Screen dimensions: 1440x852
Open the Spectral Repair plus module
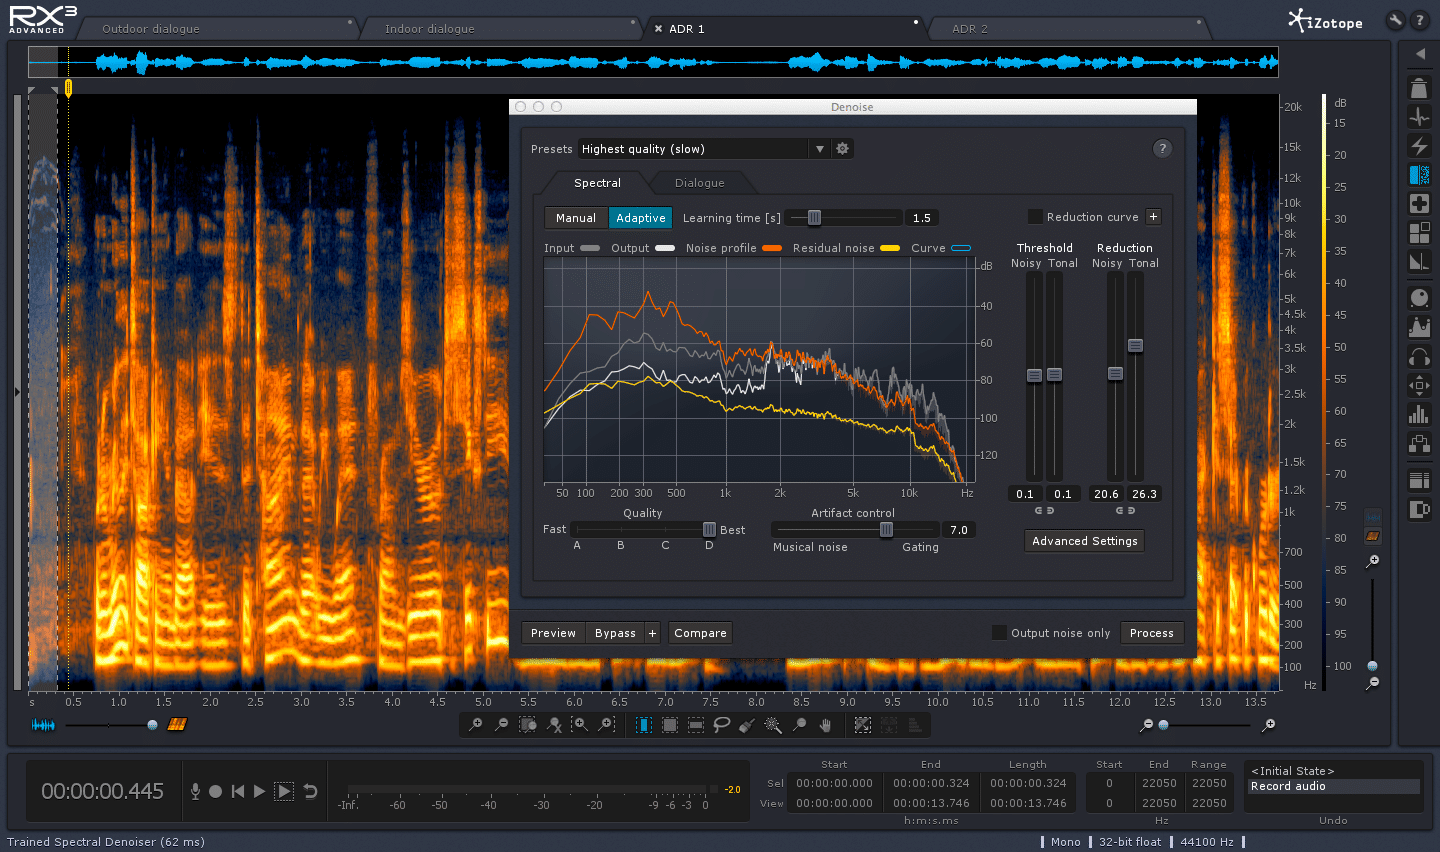coord(1419,204)
